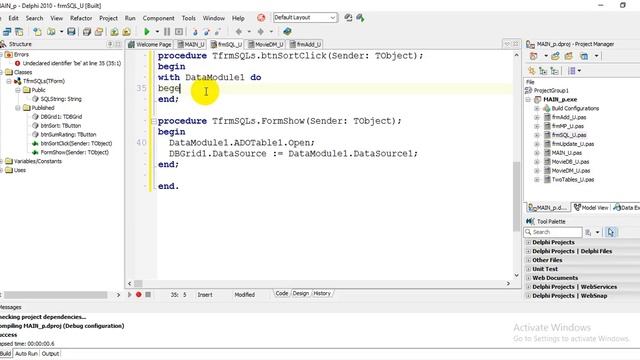640x360 pixels.
Task: Select btnSortClick procedure in Structure
Action: pyautogui.click(x=76, y=143)
